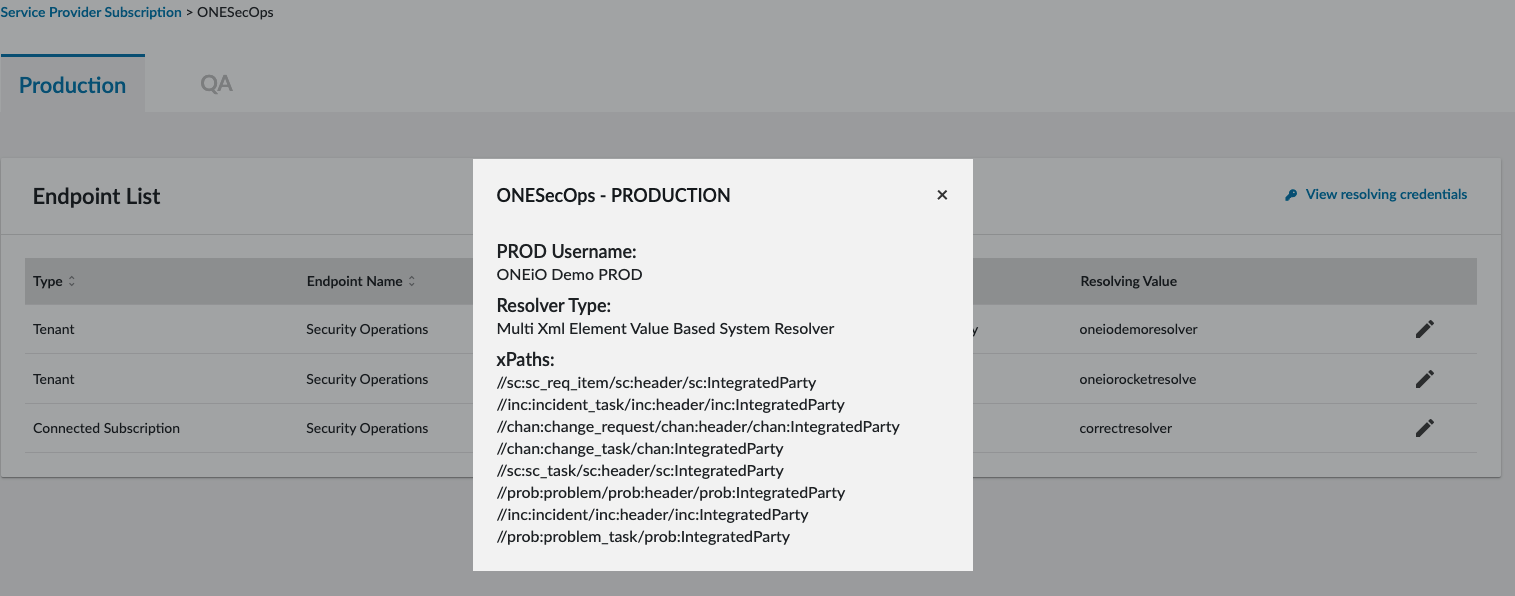Edit the oneiodemoresolver endpoint row
The image size is (1515, 596).
(1425, 329)
